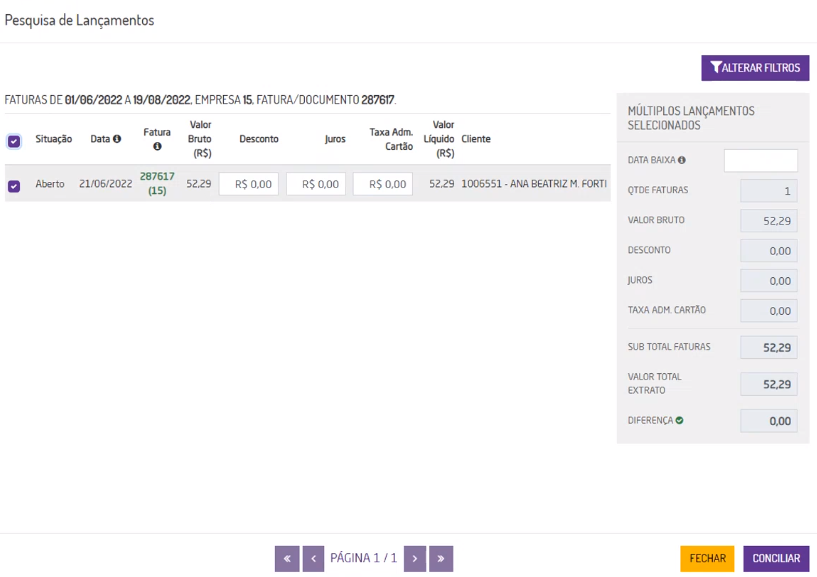Click the green check icon beside Diferença
This screenshot has height=577, width=817.
click(679, 420)
